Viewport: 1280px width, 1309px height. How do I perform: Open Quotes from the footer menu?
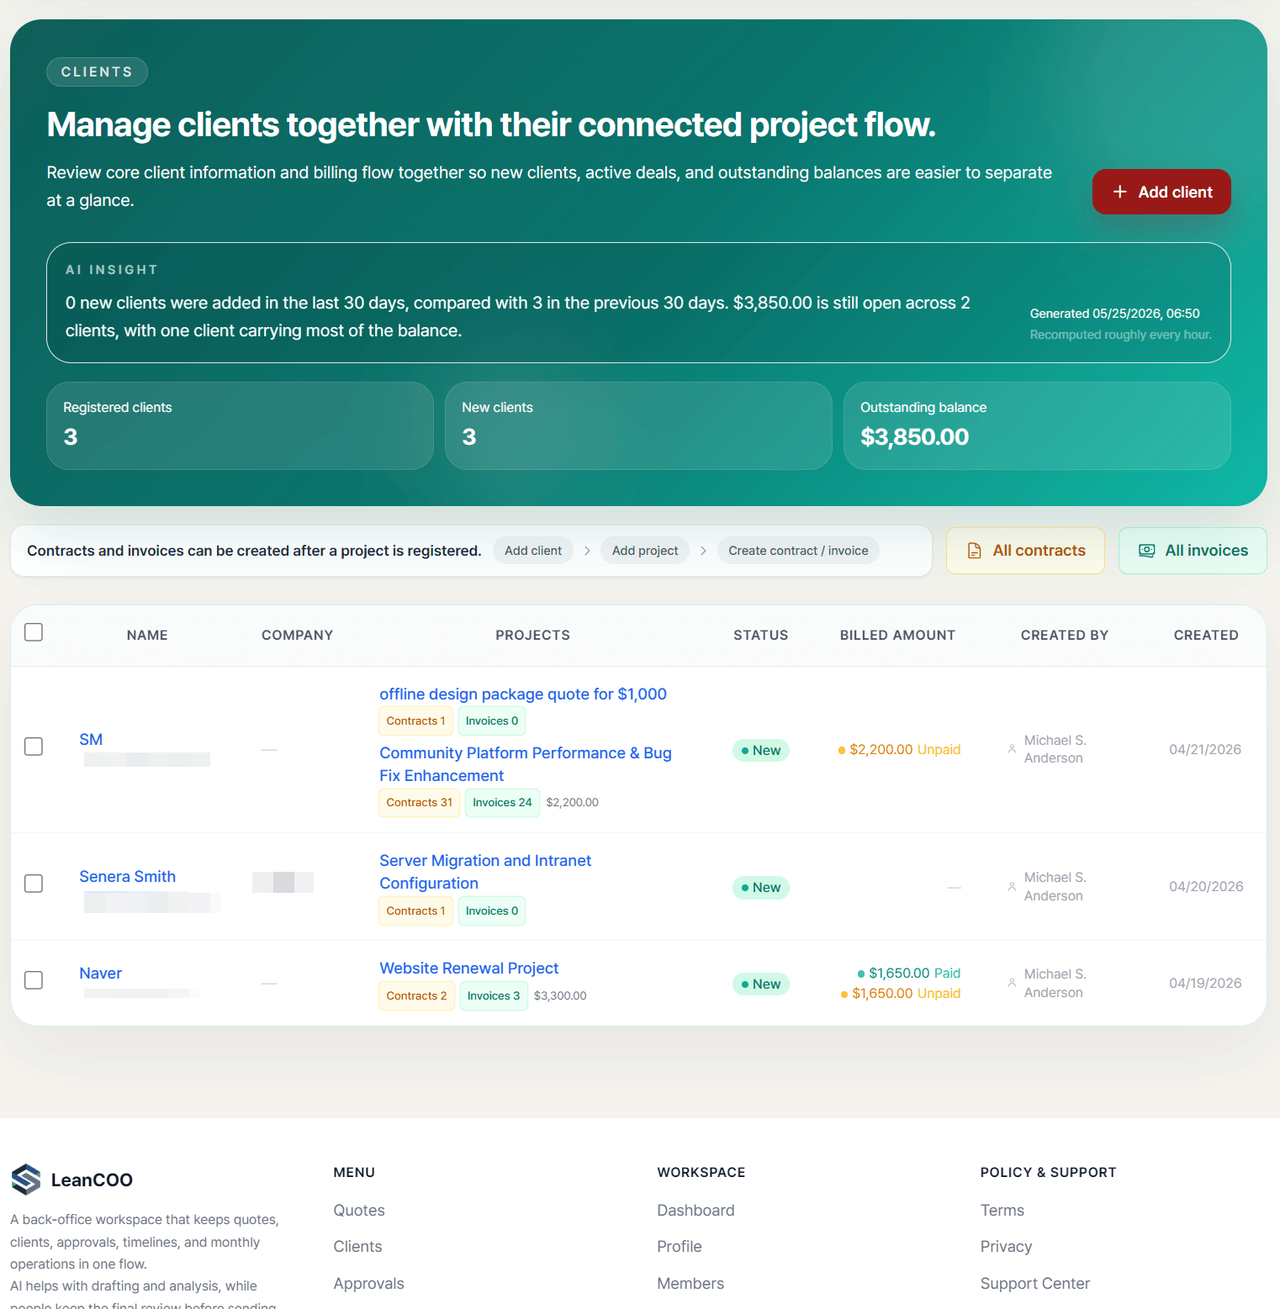(x=359, y=1210)
